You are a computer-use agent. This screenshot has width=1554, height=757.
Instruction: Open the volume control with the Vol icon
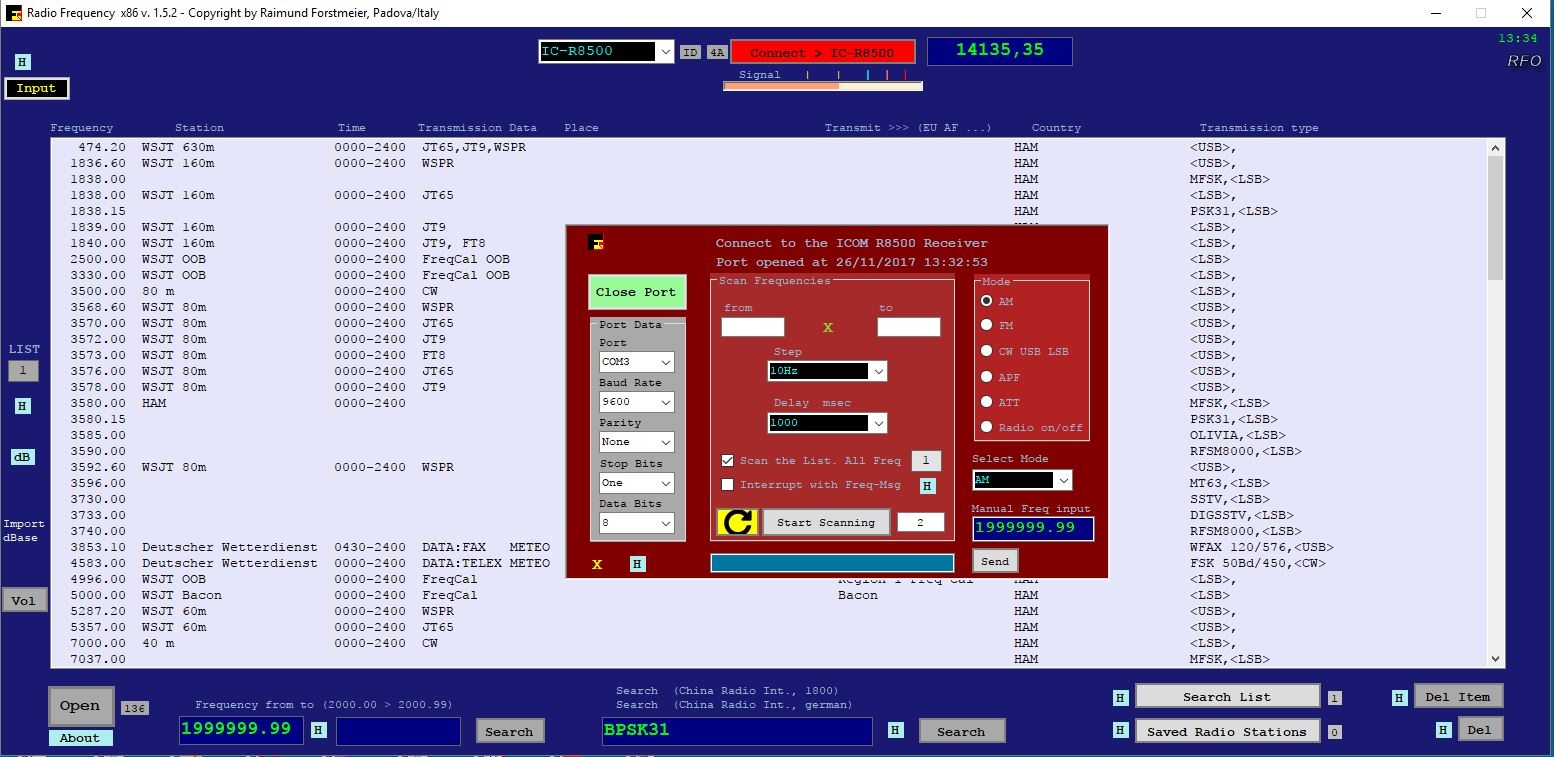pos(24,600)
